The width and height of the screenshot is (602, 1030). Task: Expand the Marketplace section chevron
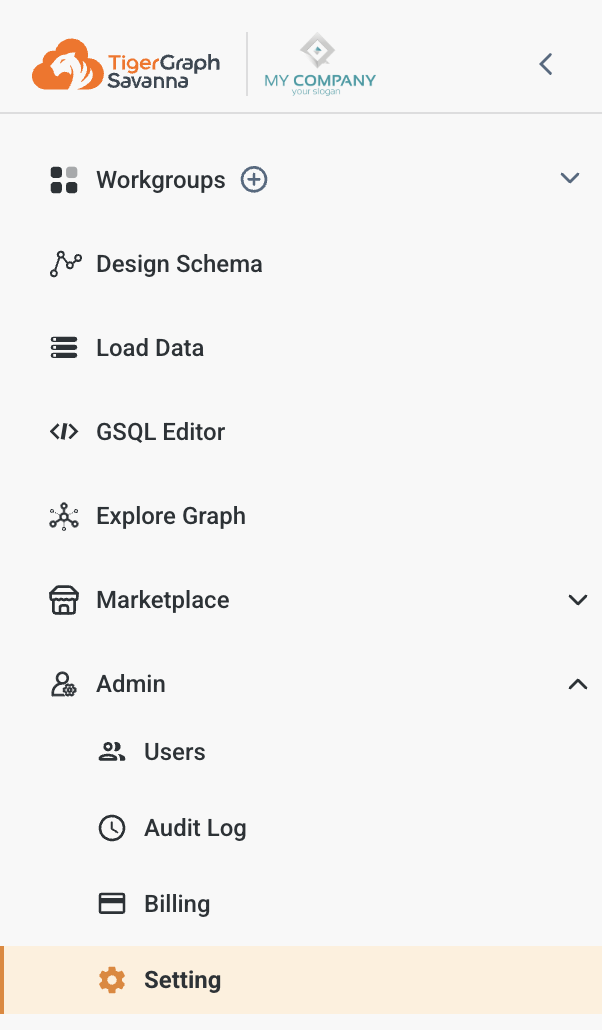coord(578,600)
